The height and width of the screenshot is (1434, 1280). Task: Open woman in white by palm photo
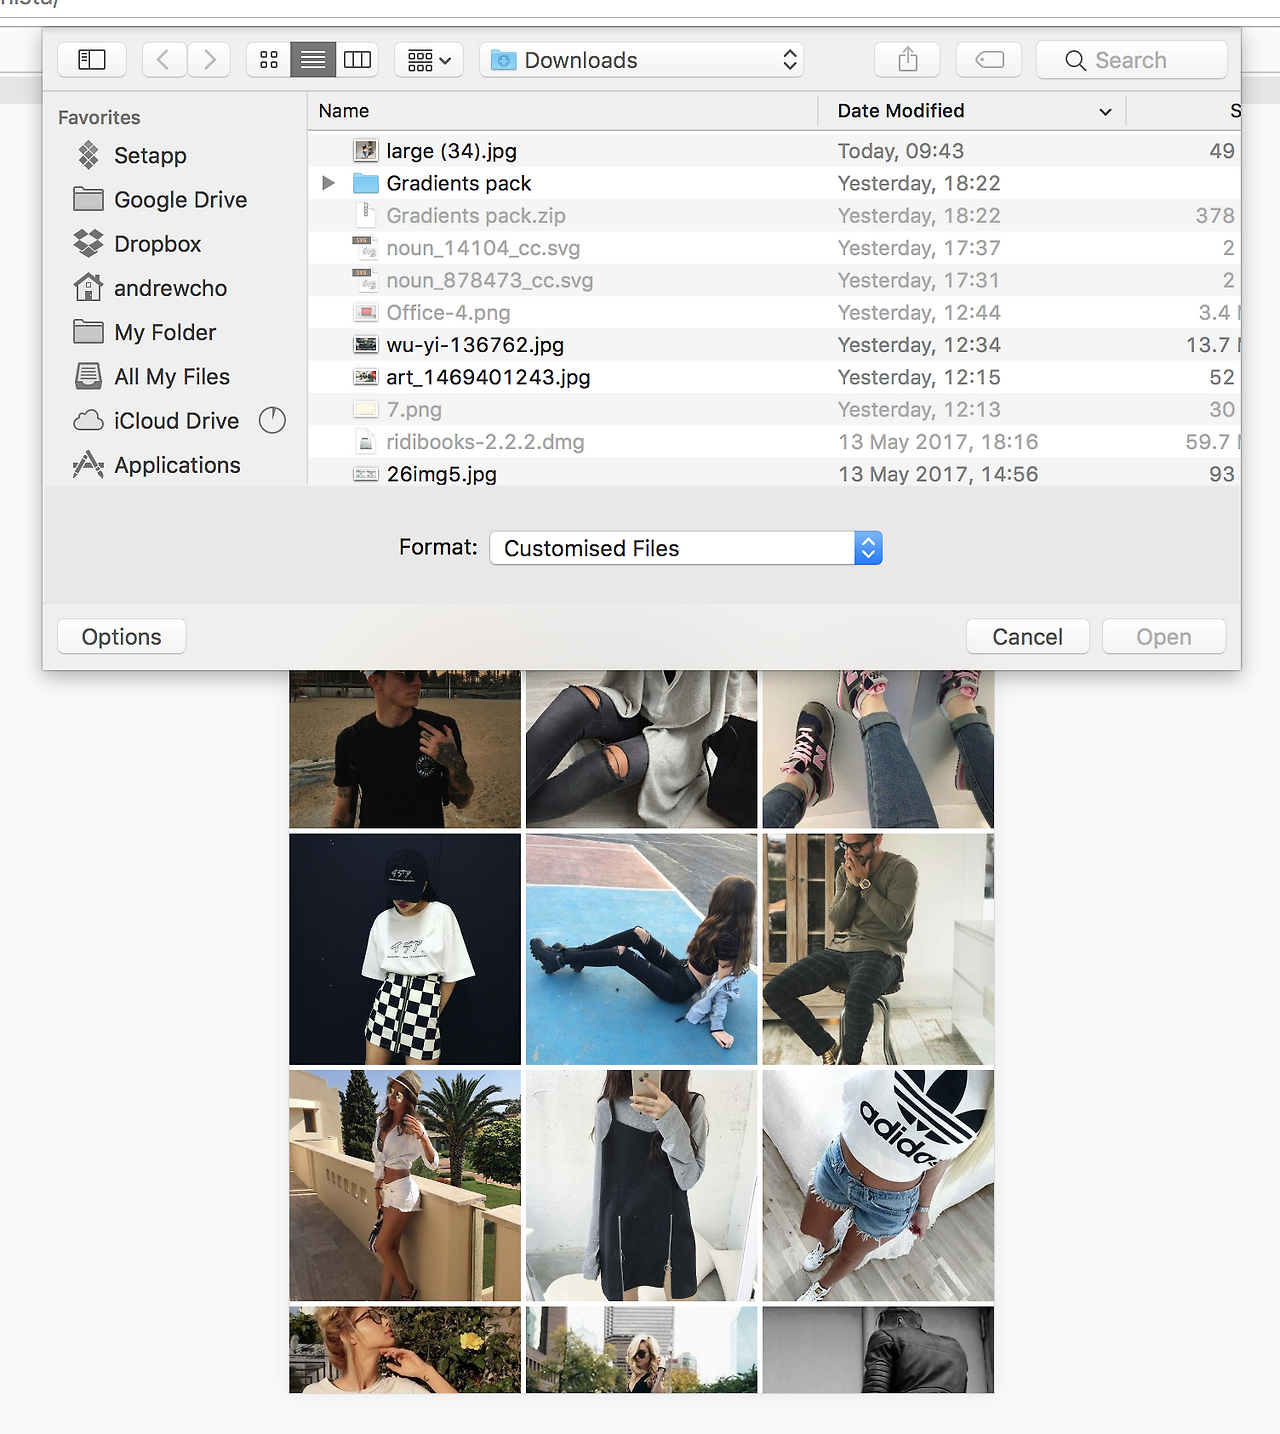tap(405, 1185)
